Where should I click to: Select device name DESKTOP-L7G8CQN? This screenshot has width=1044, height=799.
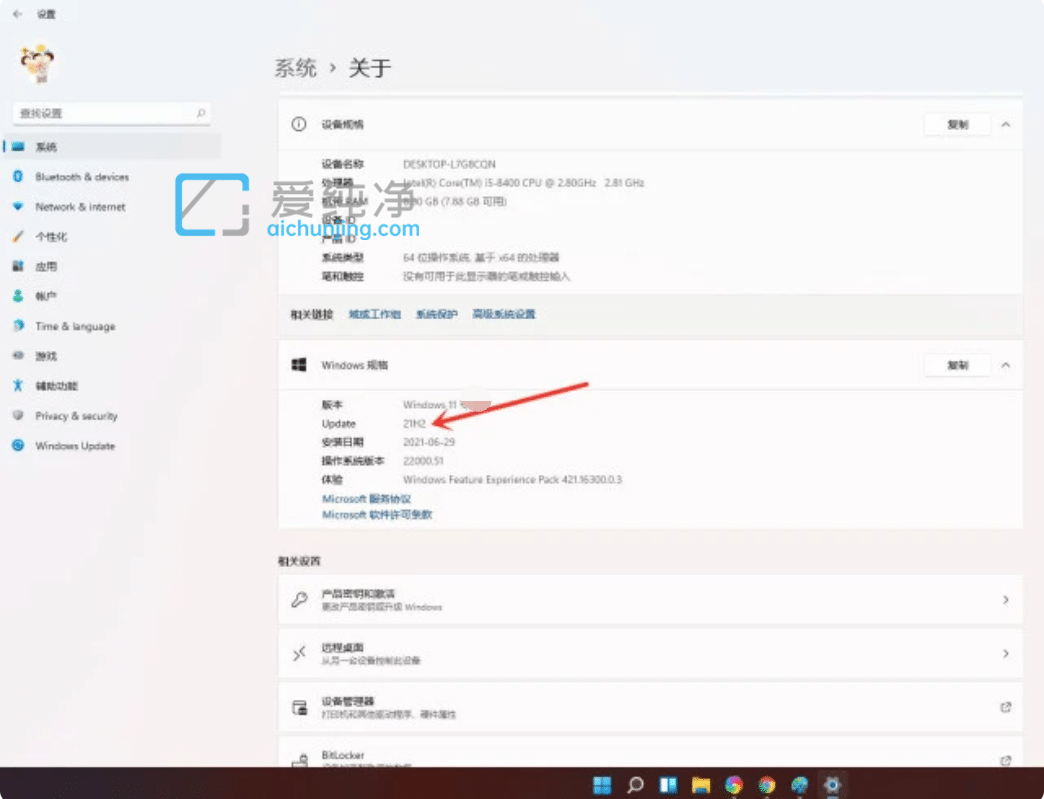[x=449, y=164]
